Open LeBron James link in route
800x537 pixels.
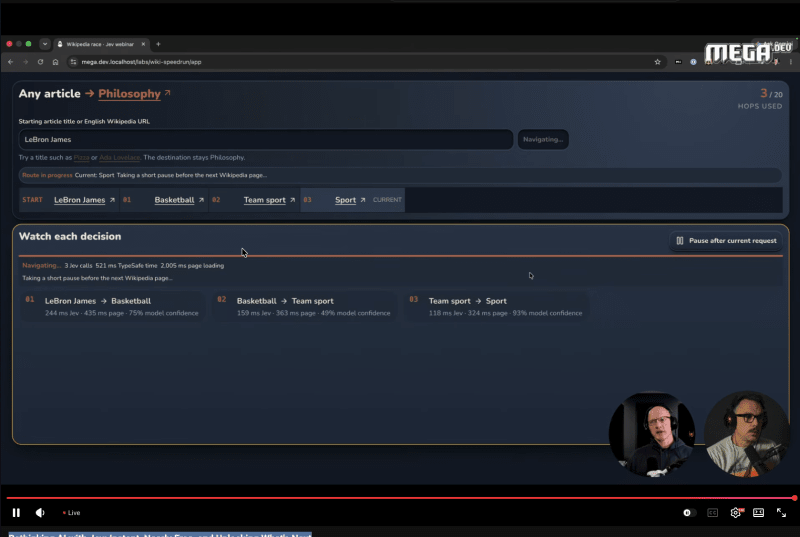coord(80,200)
